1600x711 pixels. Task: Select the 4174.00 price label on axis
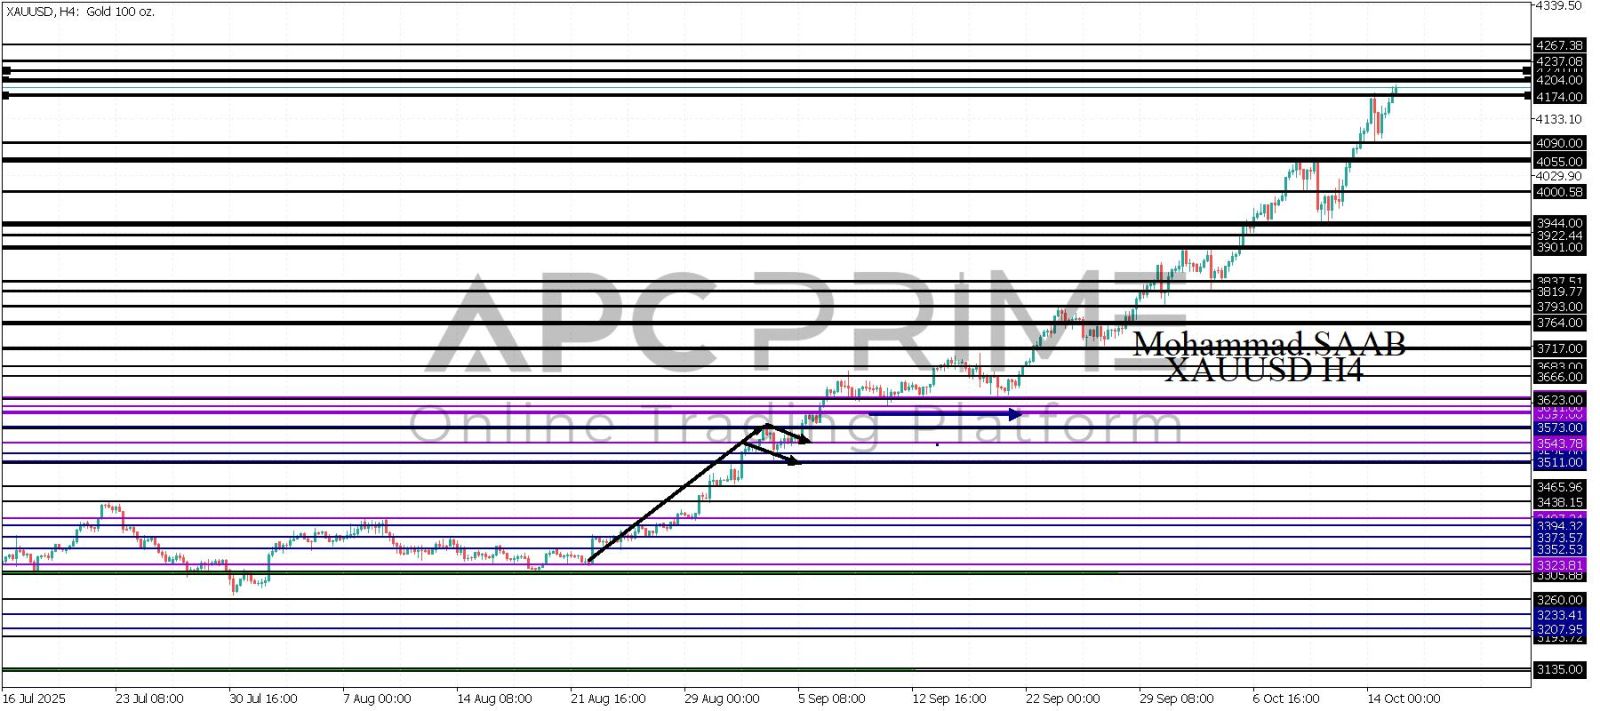tap(1559, 97)
